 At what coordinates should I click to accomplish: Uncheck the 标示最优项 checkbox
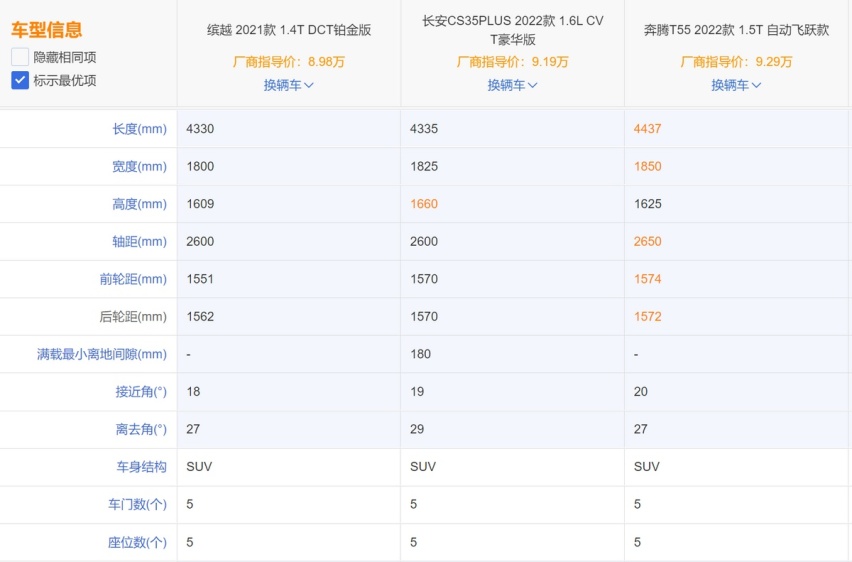[20, 80]
